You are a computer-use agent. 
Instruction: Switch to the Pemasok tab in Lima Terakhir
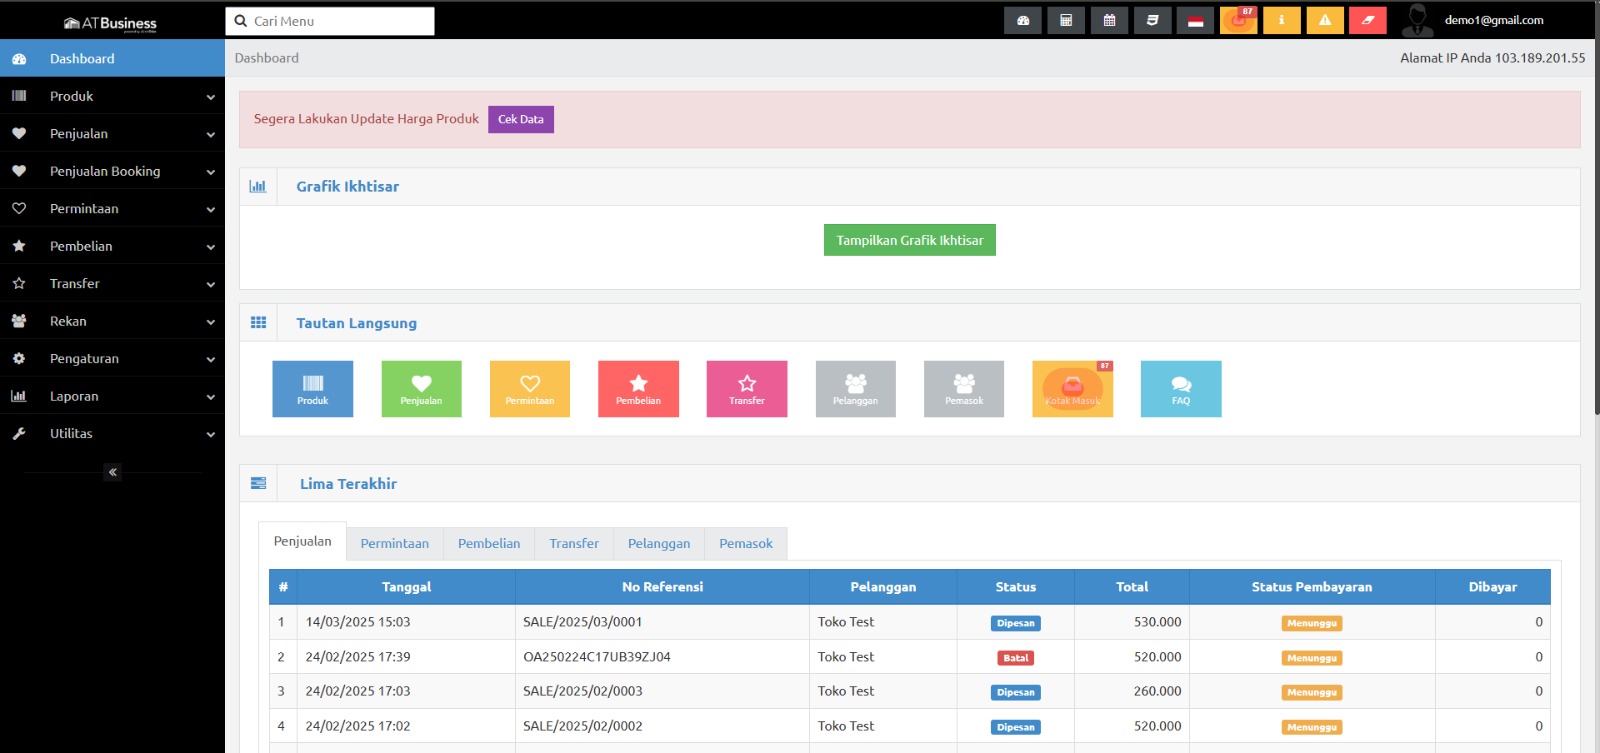click(x=746, y=544)
